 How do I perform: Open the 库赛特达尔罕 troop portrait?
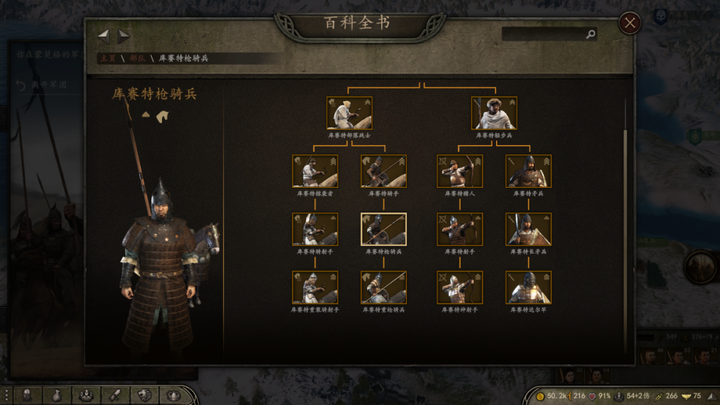tap(529, 287)
